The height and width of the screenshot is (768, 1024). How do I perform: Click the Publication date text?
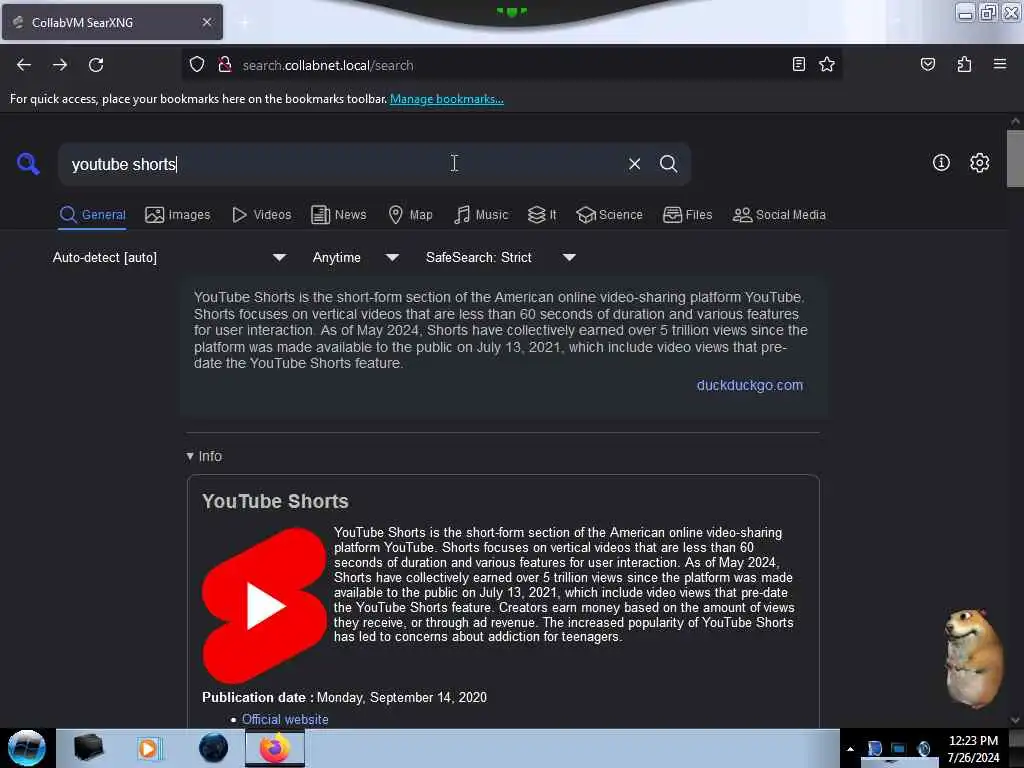tap(344, 697)
